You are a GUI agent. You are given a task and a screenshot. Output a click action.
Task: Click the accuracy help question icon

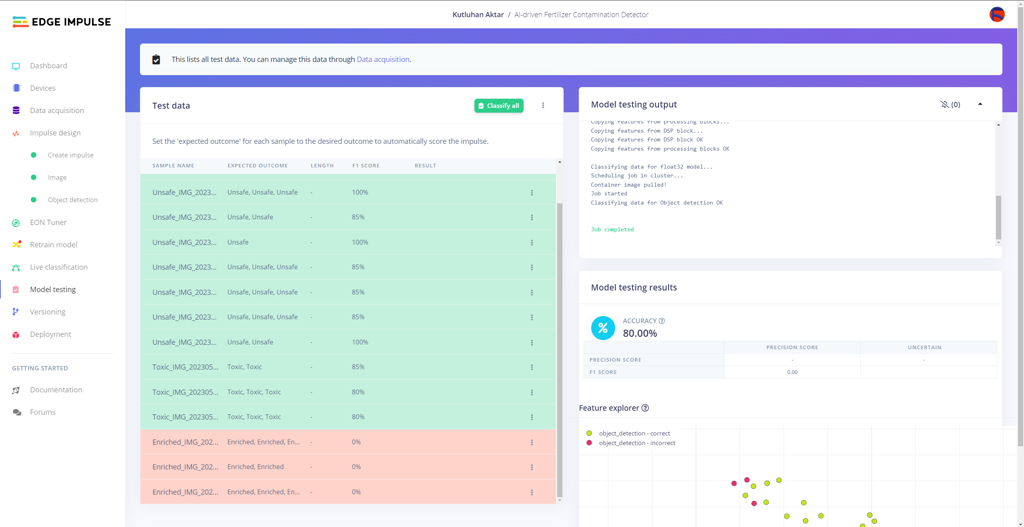point(661,321)
